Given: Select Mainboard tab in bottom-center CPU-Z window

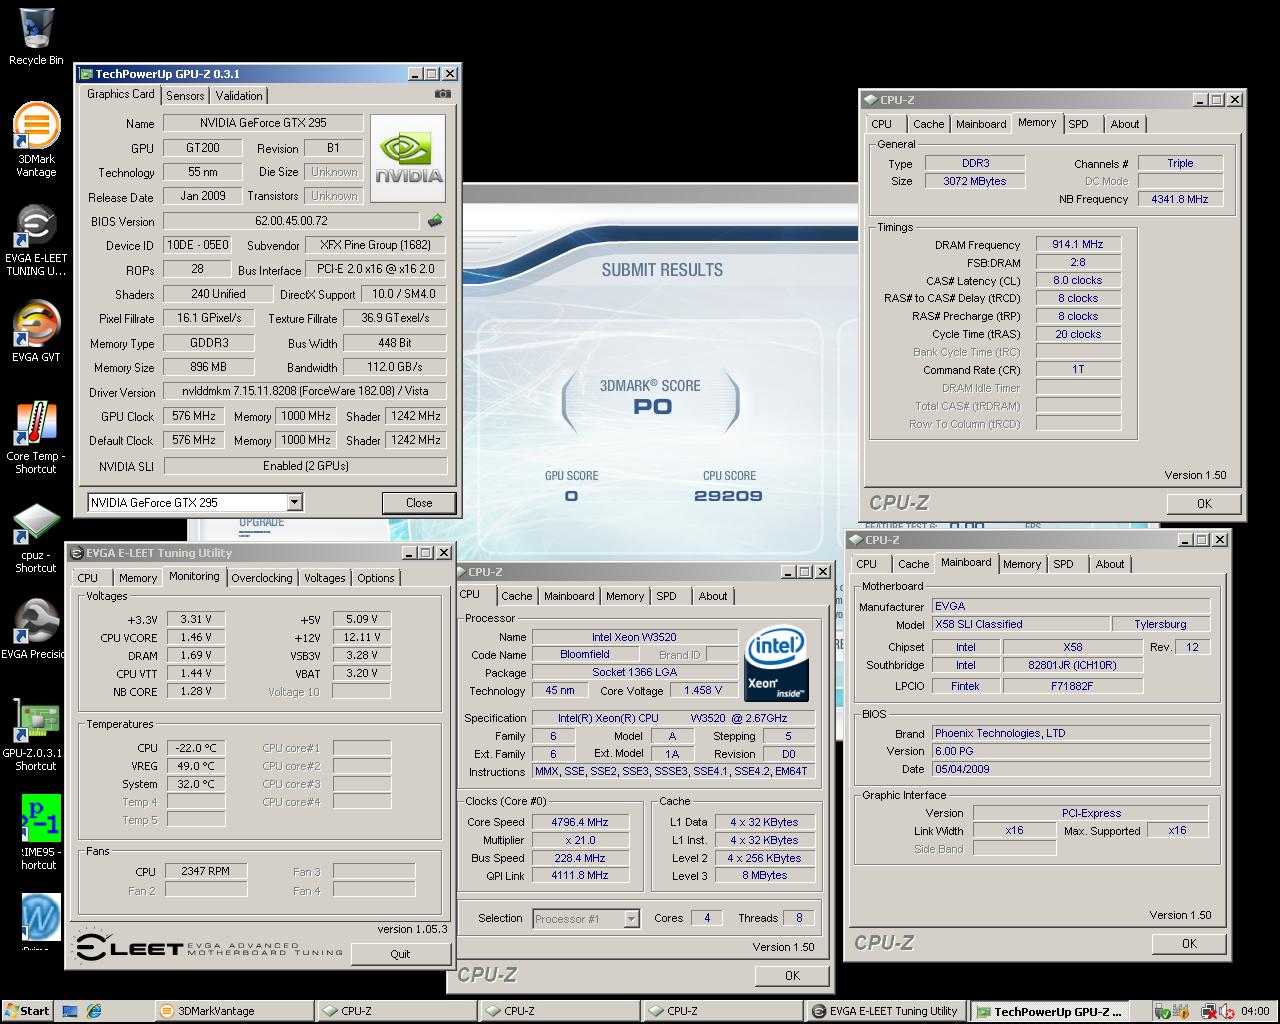Looking at the screenshot, I should point(569,596).
